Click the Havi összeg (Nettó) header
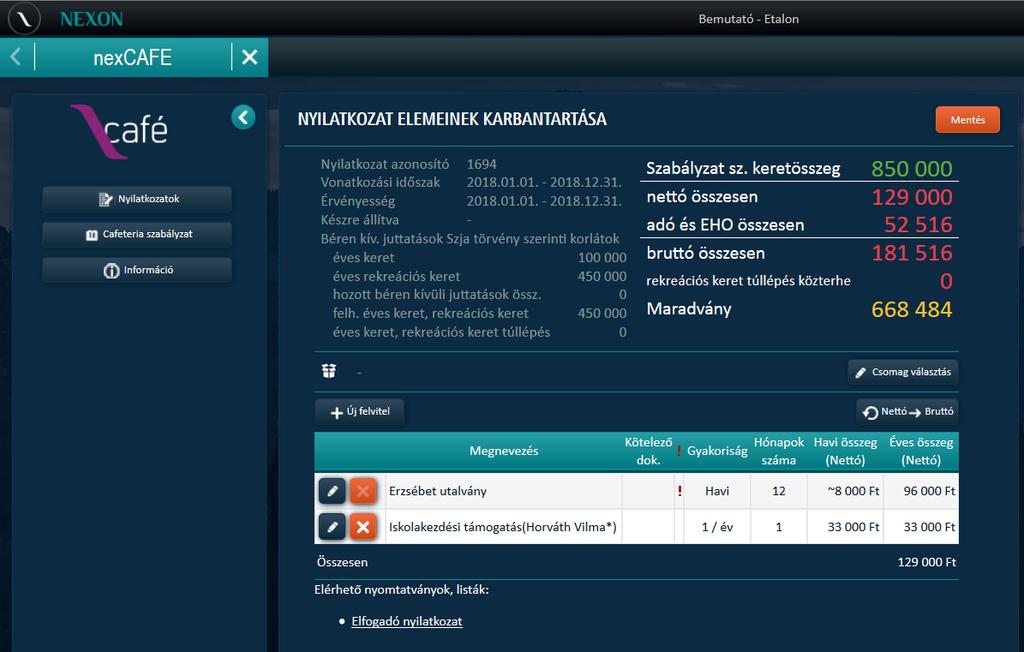This screenshot has width=1024, height=652. 845,451
